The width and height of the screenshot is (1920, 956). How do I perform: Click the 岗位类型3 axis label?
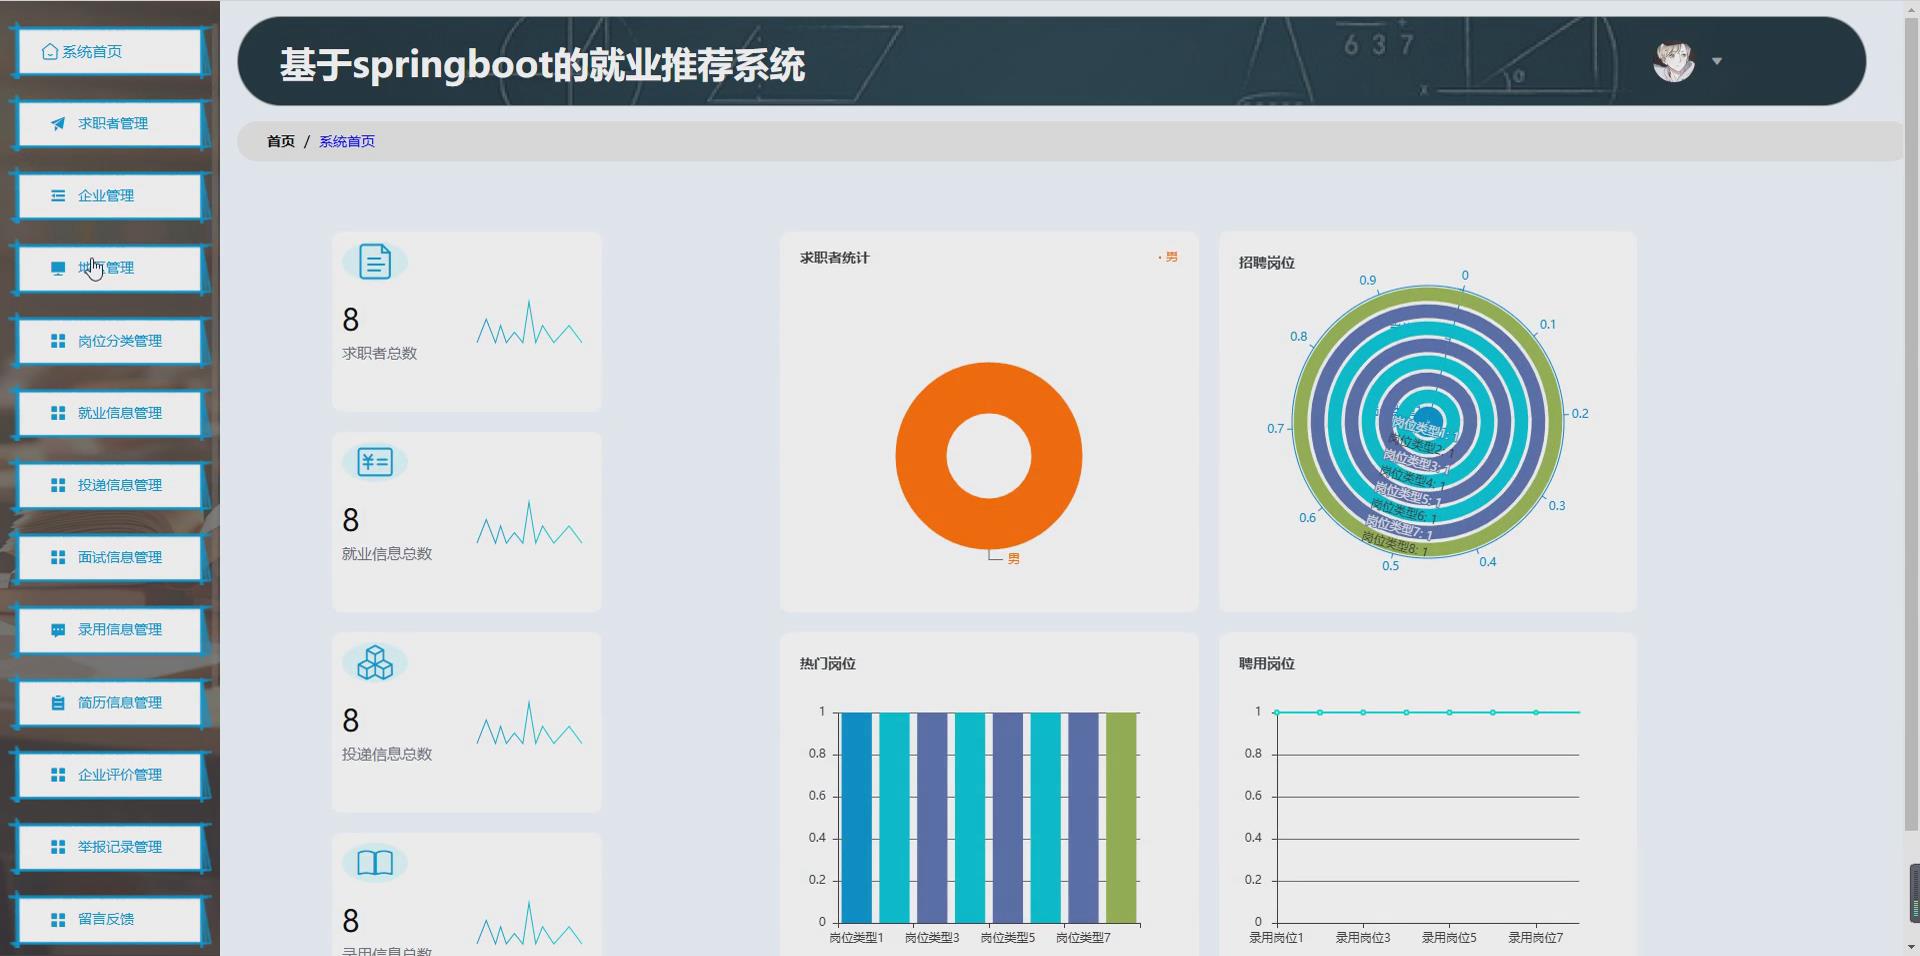pyautogui.click(x=932, y=938)
